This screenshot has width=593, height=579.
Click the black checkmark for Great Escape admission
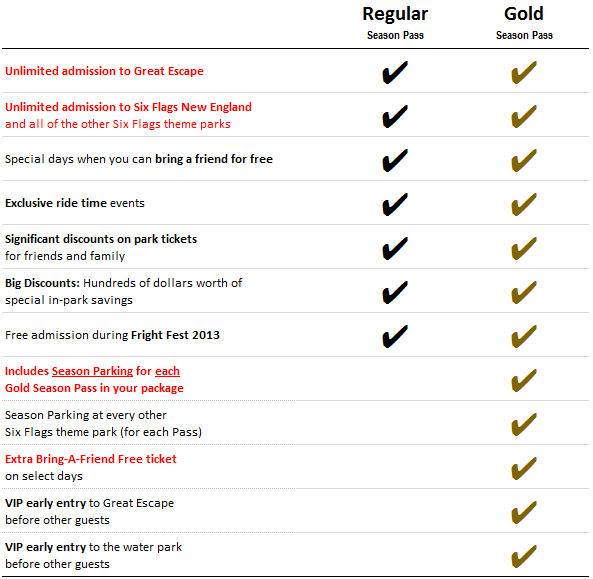[395, 72]
